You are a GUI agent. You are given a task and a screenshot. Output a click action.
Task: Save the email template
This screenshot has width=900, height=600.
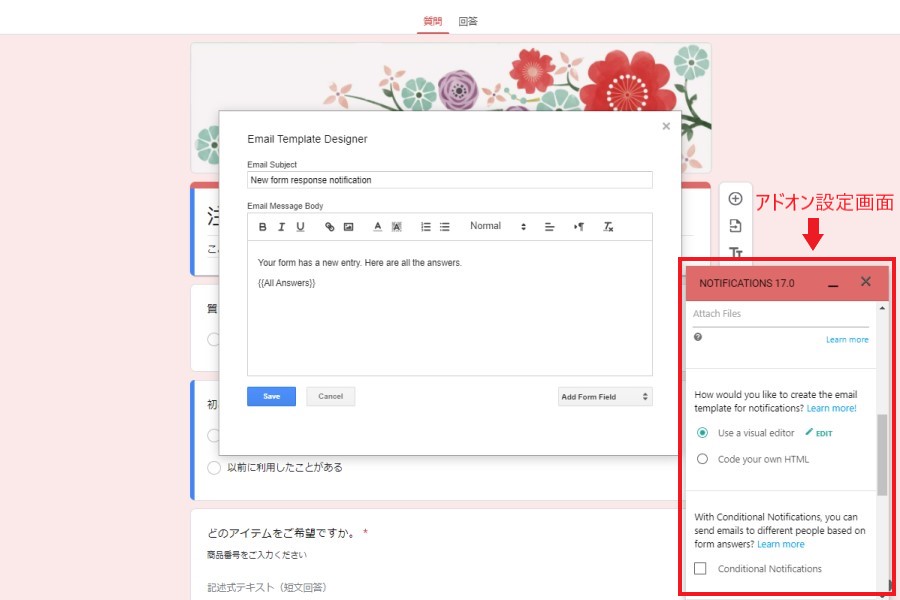tap(271, 396)
